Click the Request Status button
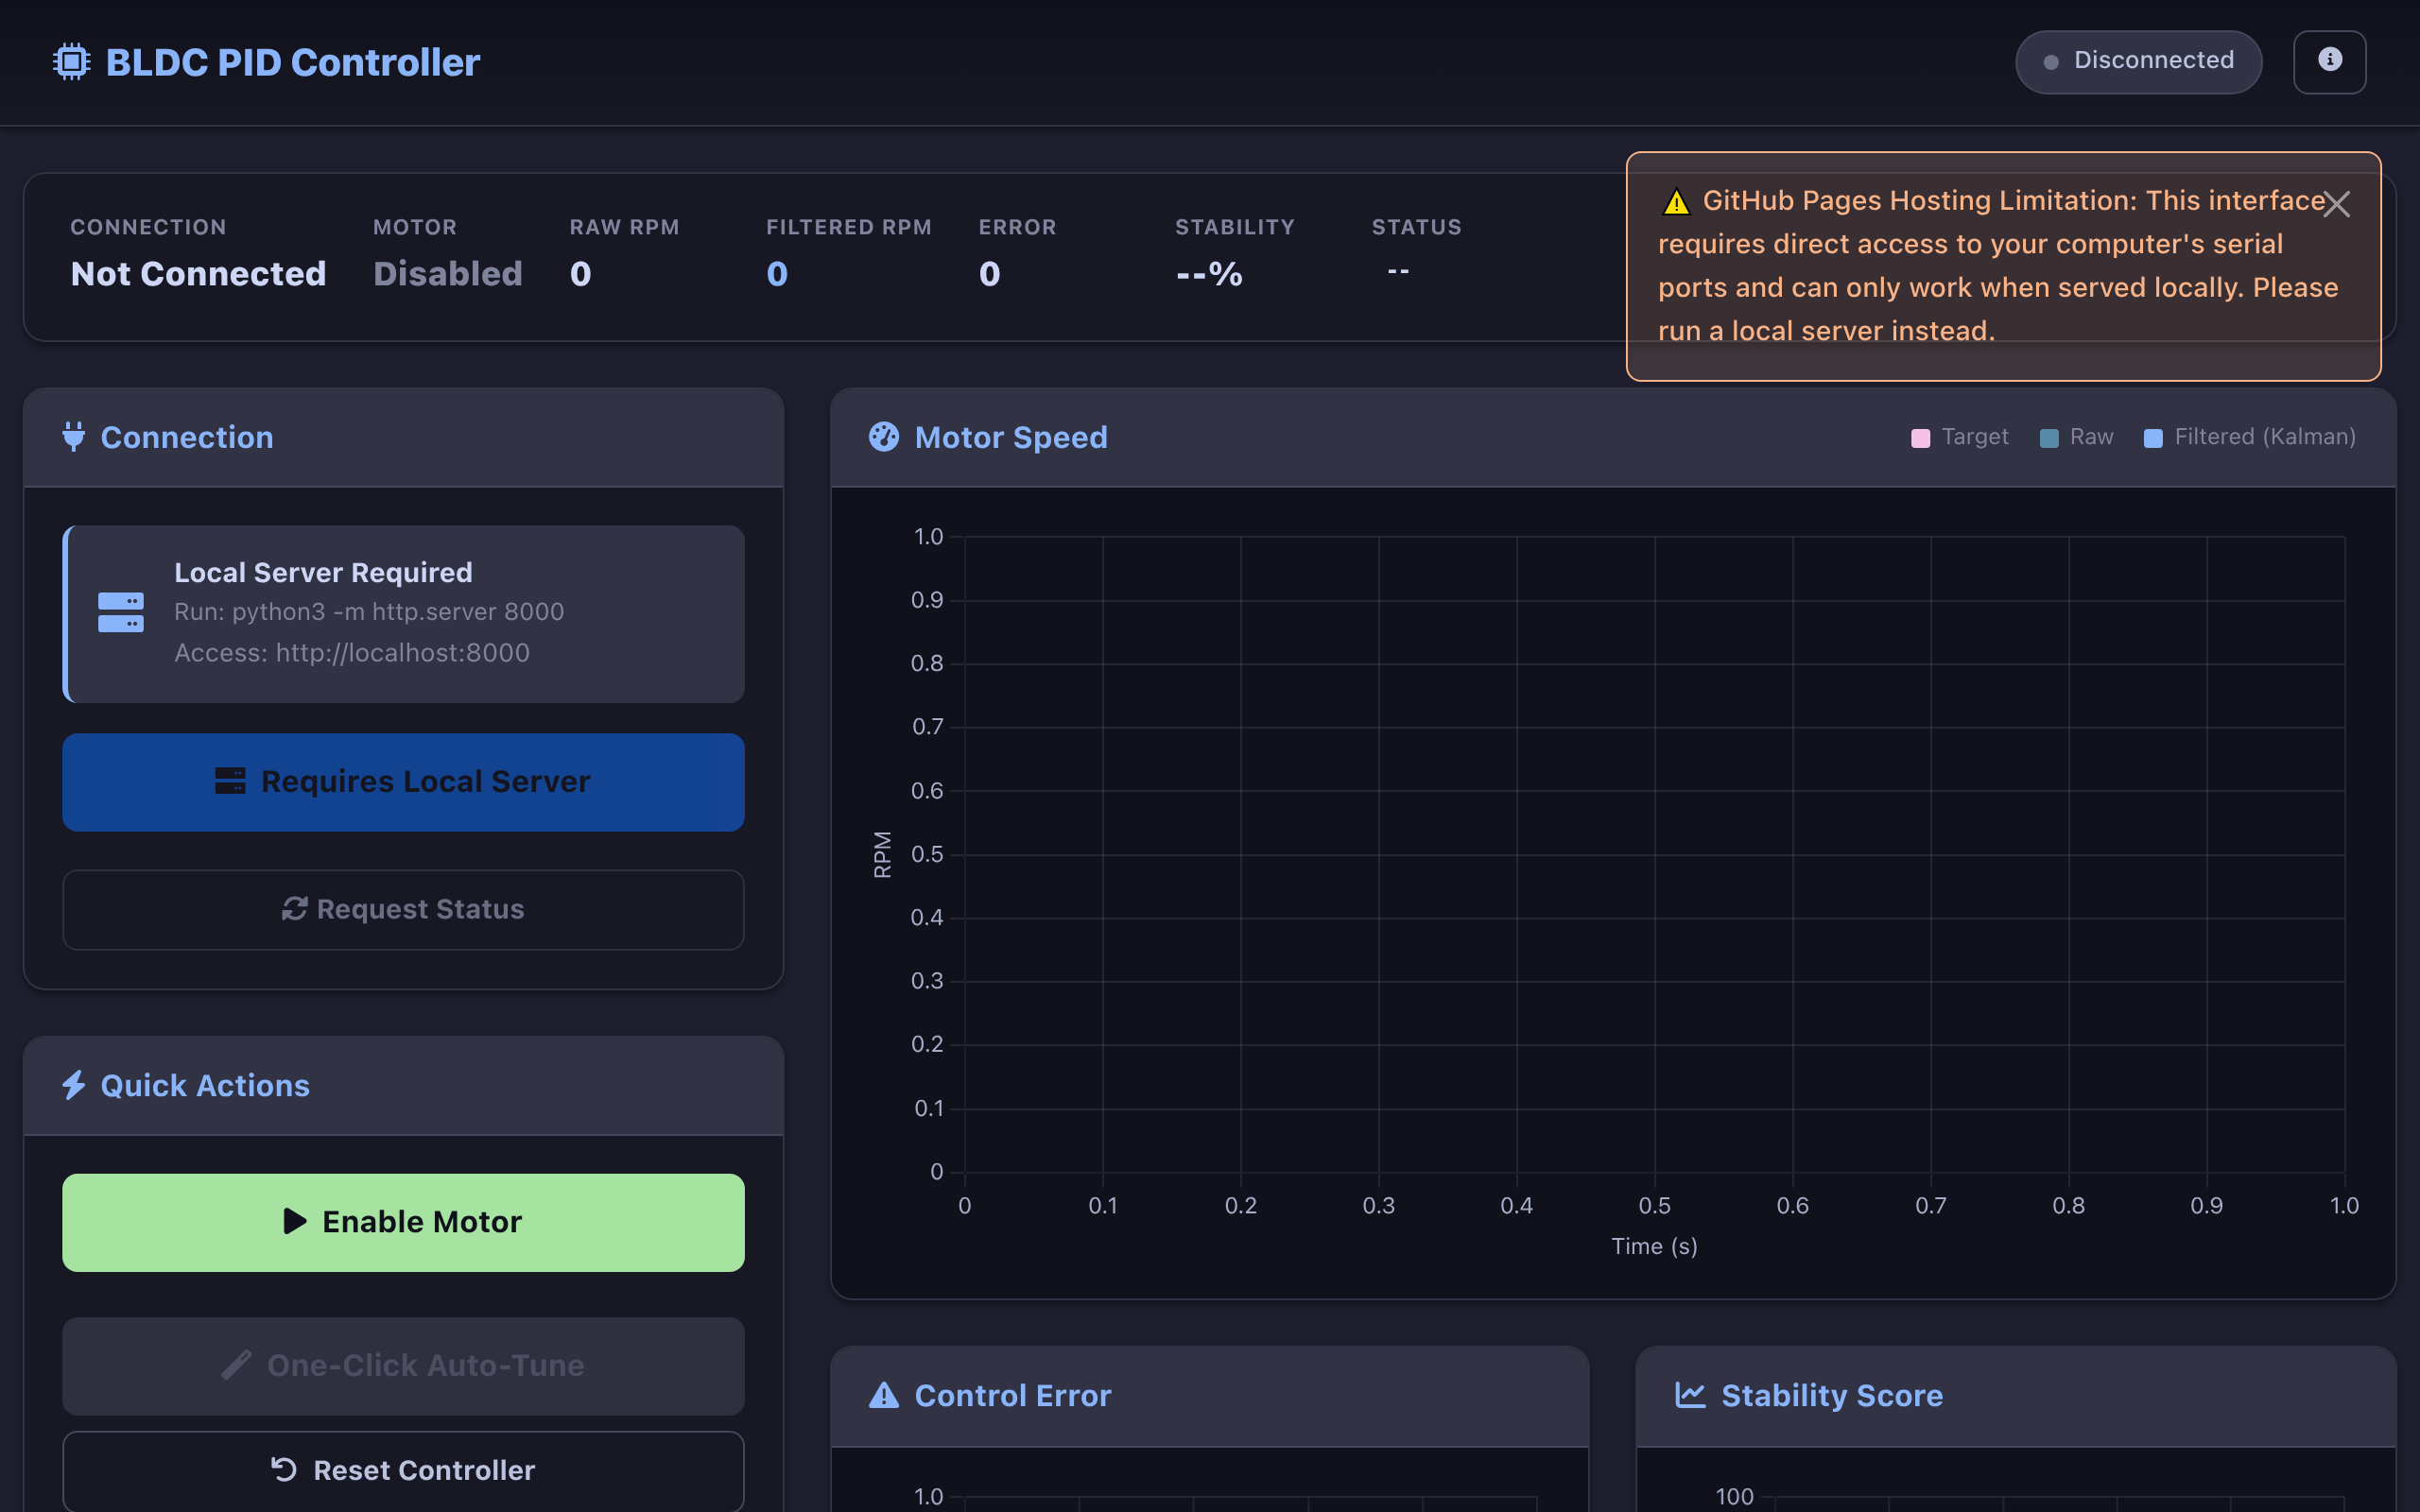2420x1512 pixels. pos(403,909)
